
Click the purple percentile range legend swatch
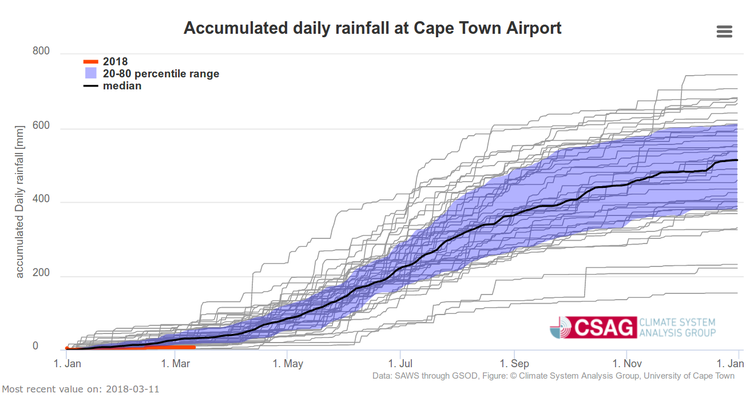(x=91, y=74)
